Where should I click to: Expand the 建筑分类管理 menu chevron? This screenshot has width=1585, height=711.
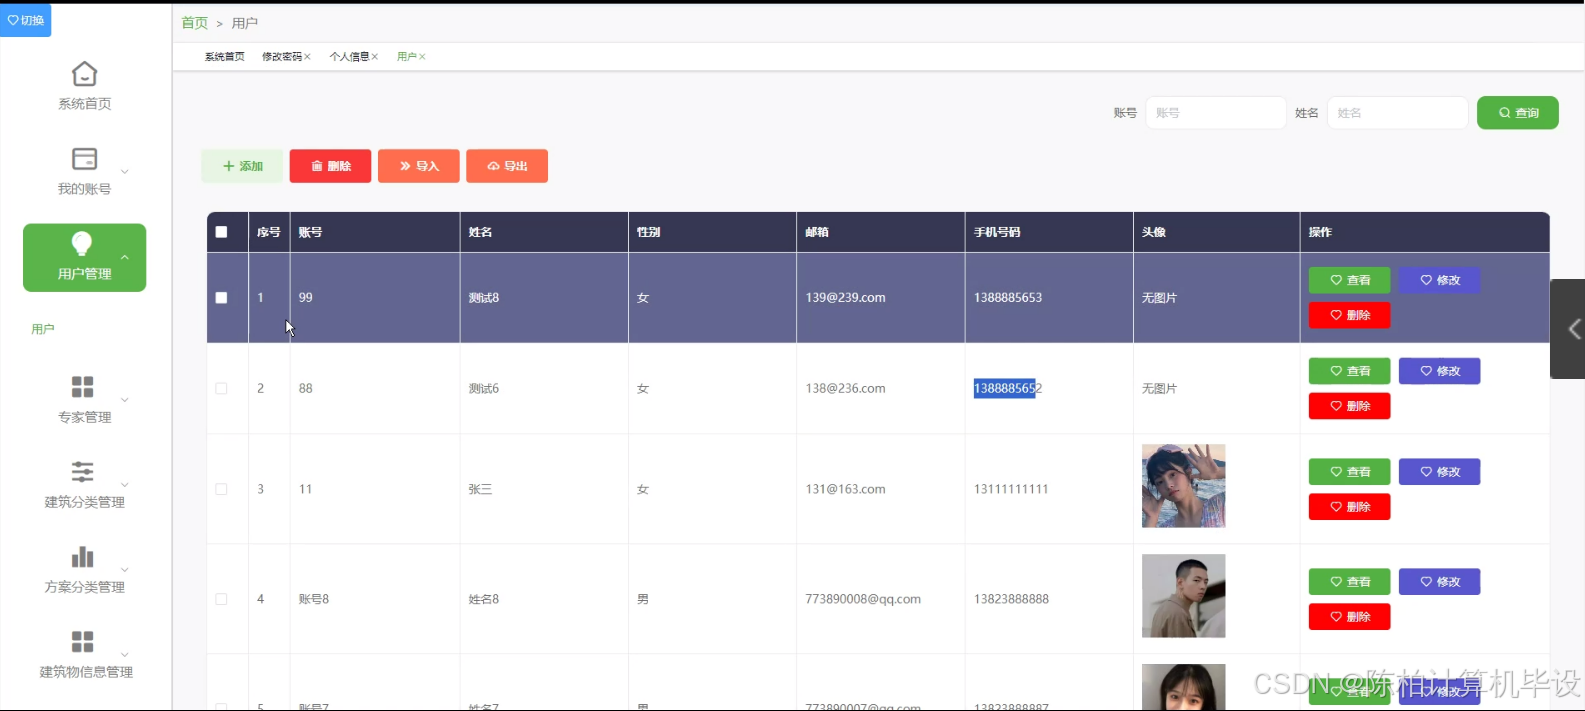pyautogui.click(x=125, y=485)
